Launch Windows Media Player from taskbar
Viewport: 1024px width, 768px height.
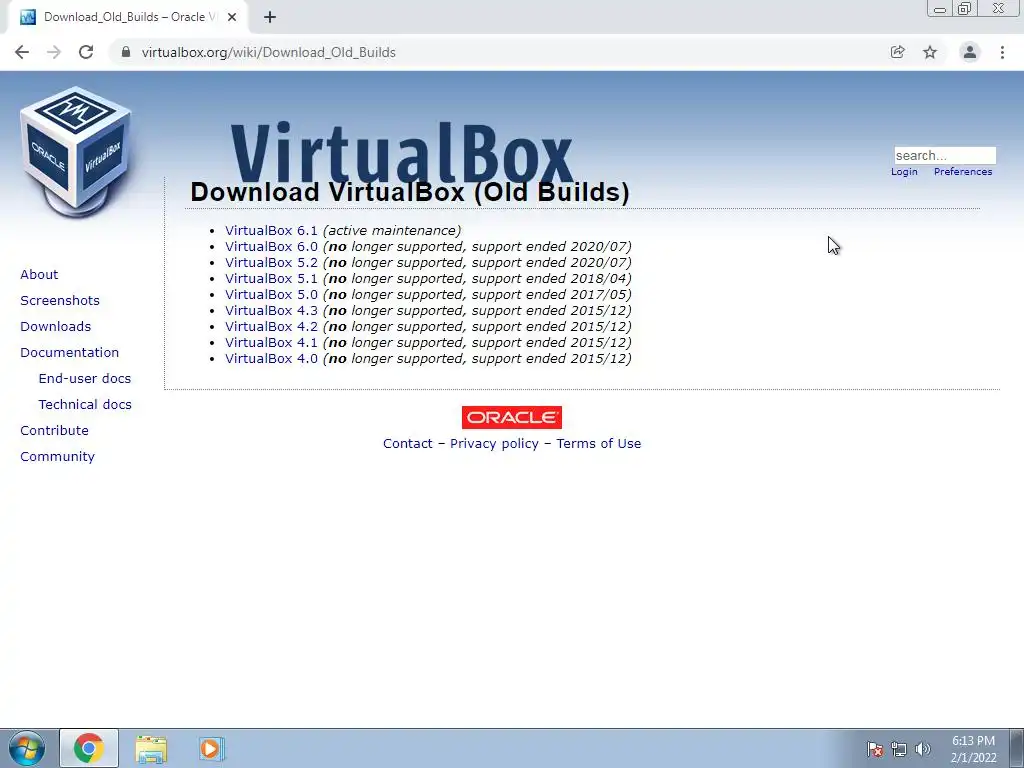(x=212, y=748)
